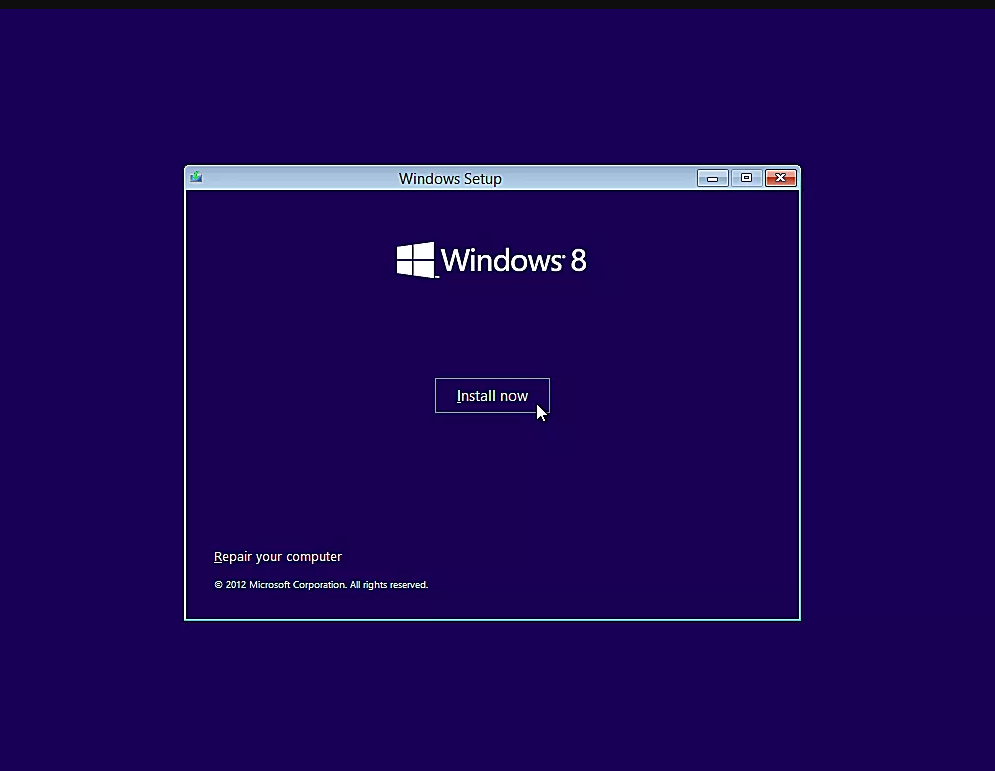The height and width of the screenshot is (771, 995).
Task: Minimize the Windows Setup window
Action: click(x=713, y=178)
